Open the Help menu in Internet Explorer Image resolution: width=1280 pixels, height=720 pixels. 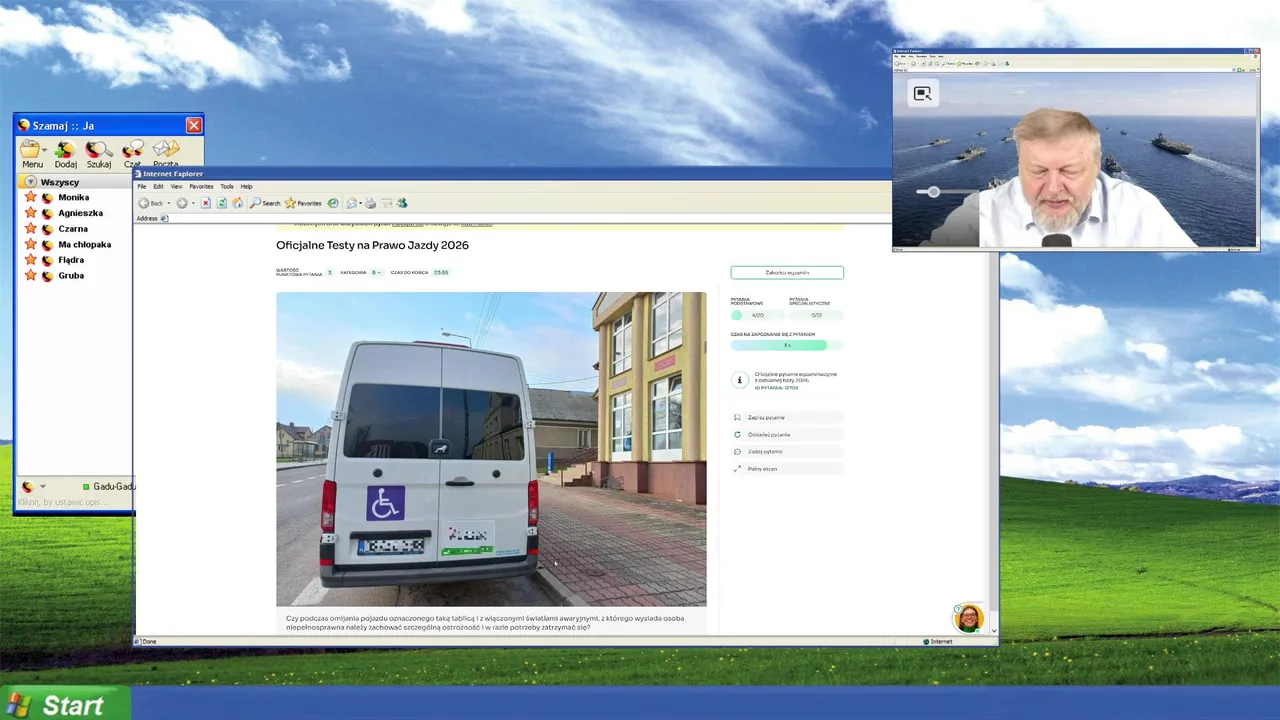pyautogui.click(x=246, y=186)
